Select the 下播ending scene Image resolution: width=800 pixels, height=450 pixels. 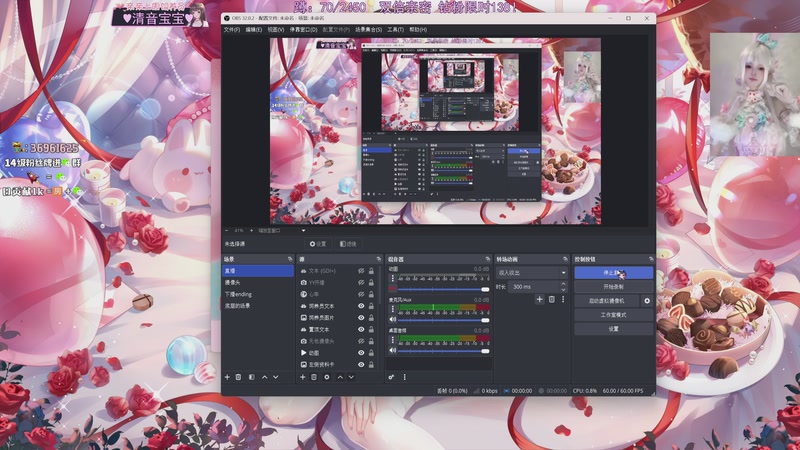tap(258, 294)
